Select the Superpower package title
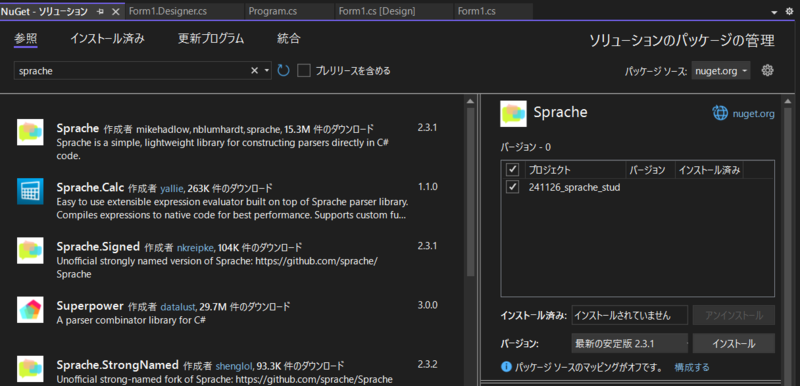 click(x=90, y=305)
